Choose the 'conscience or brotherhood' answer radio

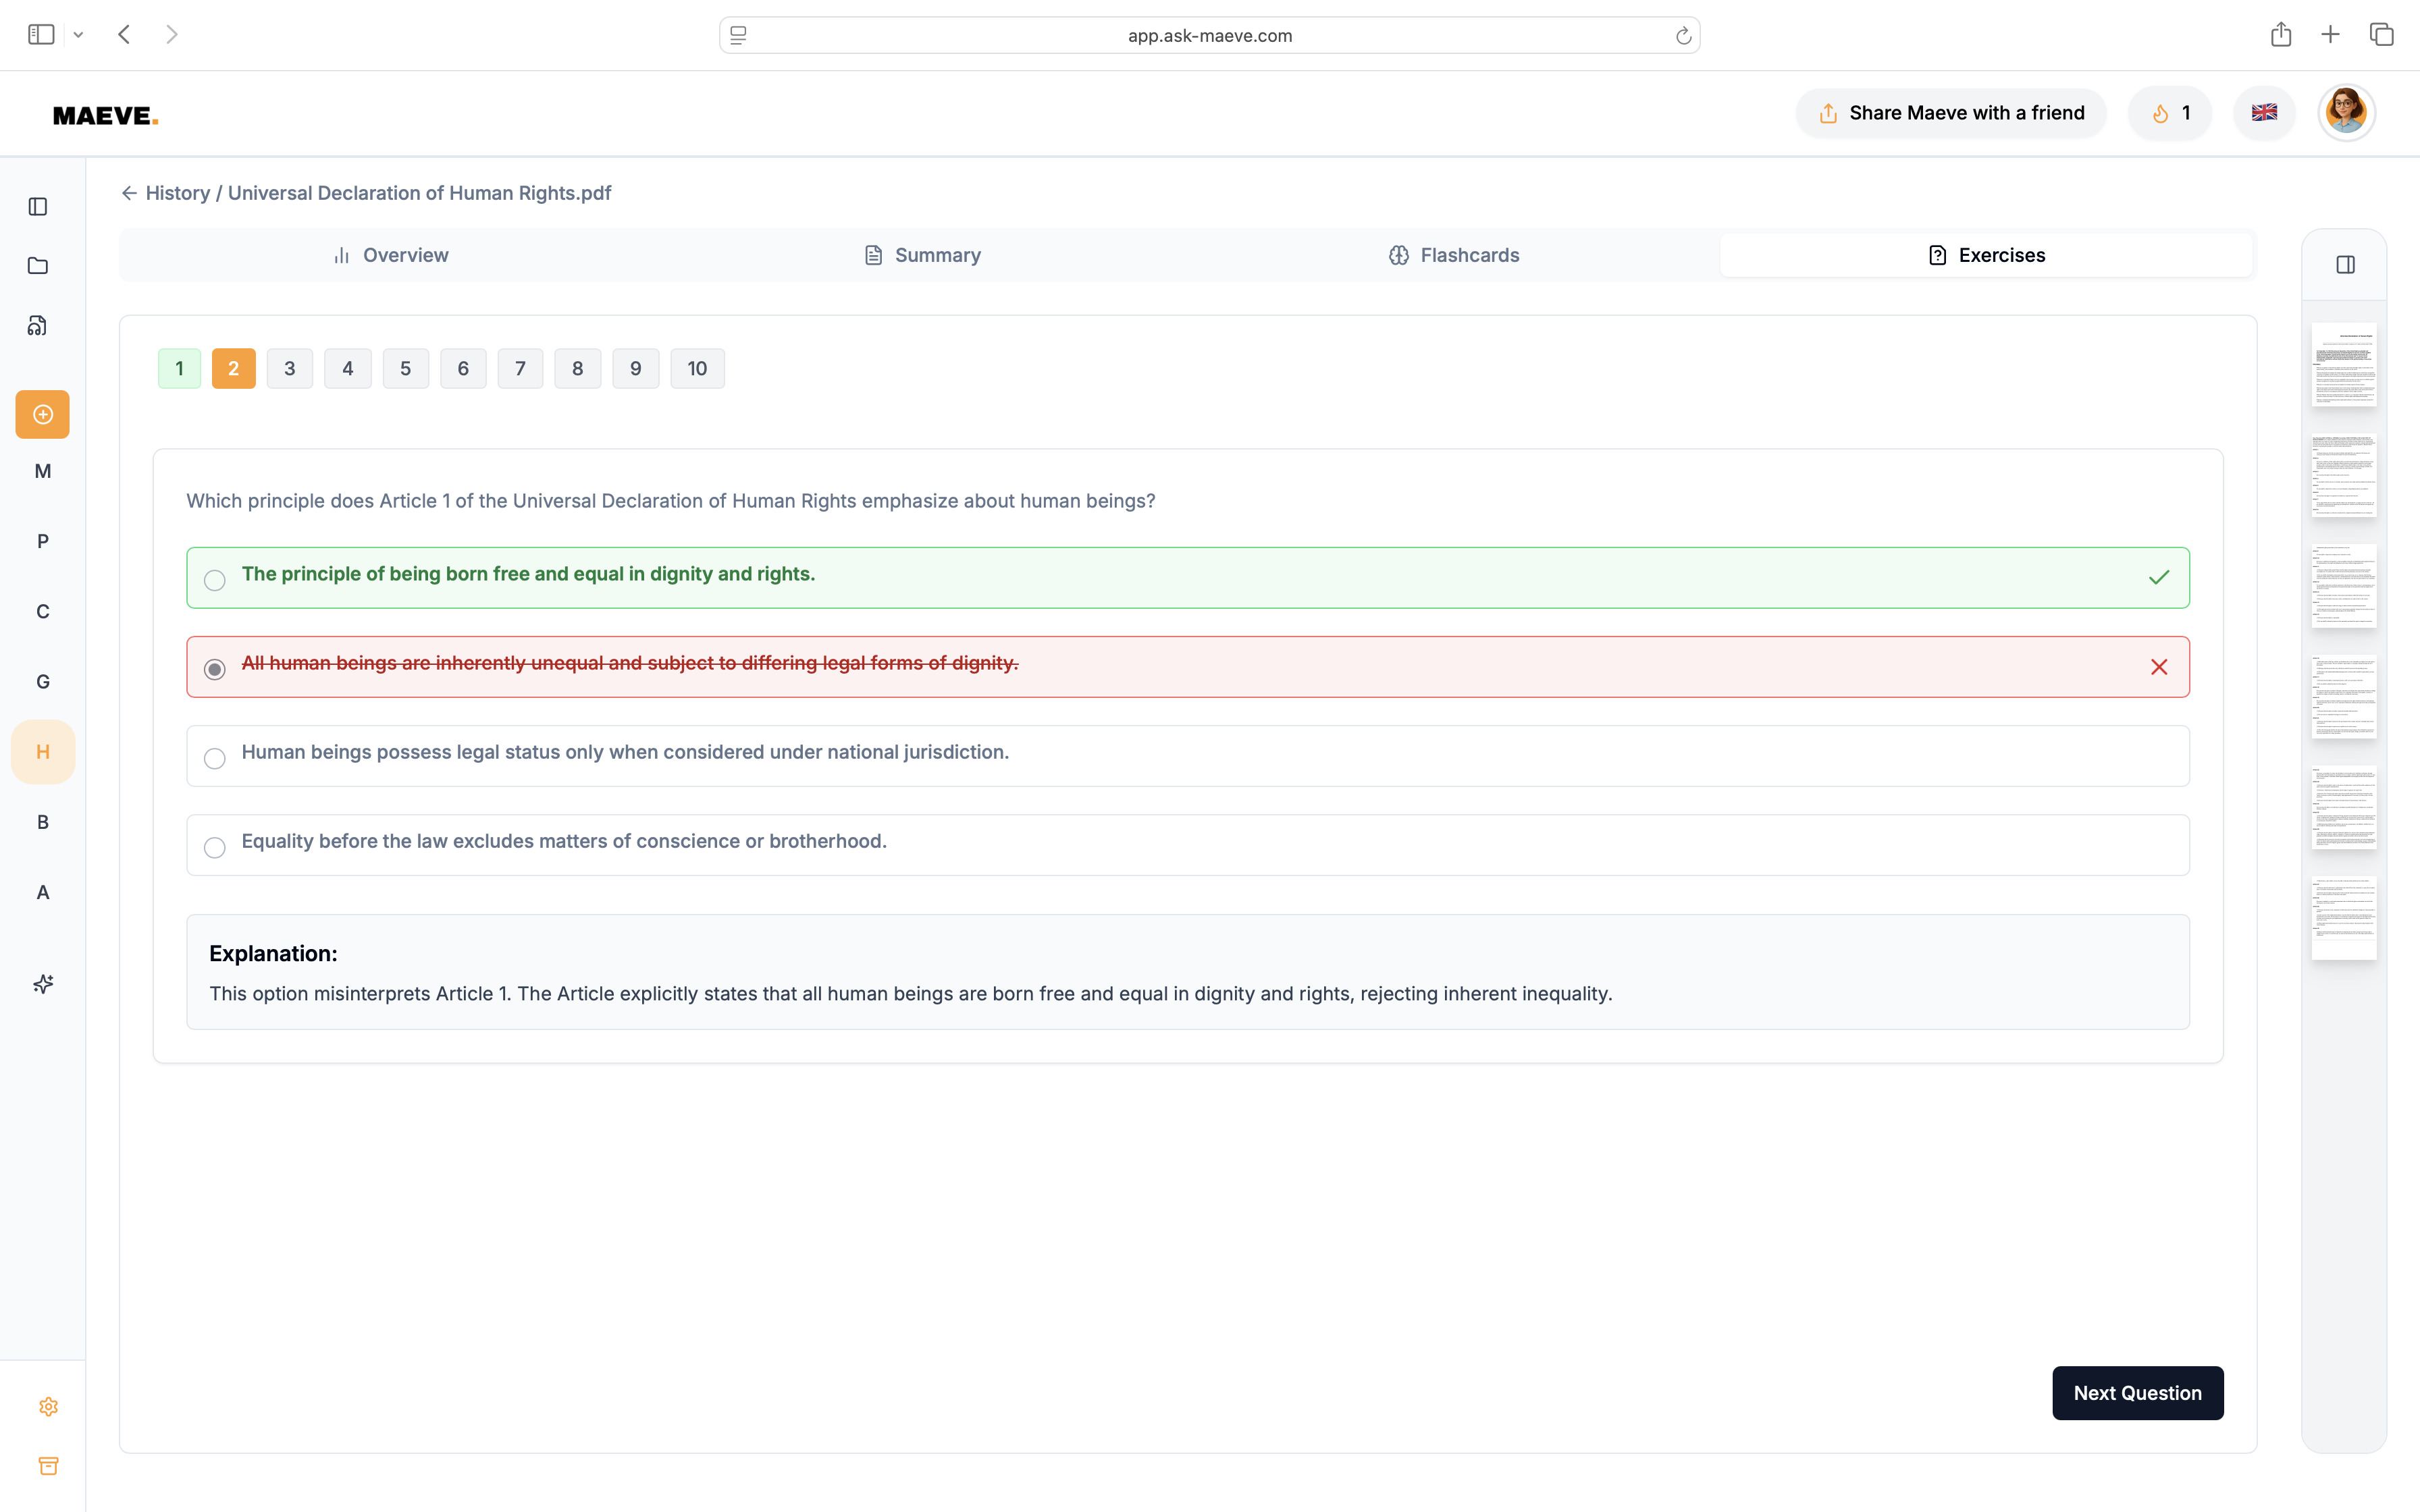coord(214,847)
